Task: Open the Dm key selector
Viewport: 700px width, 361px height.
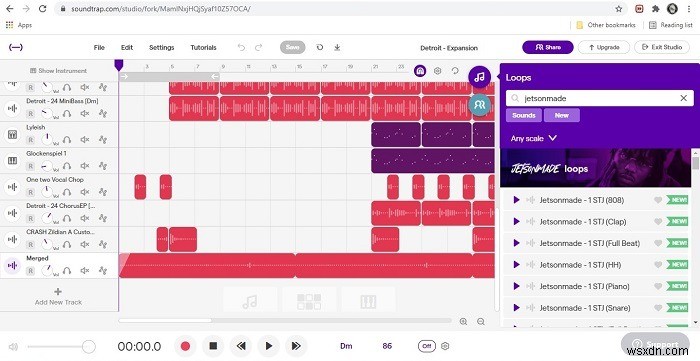Action: [346, 346]
